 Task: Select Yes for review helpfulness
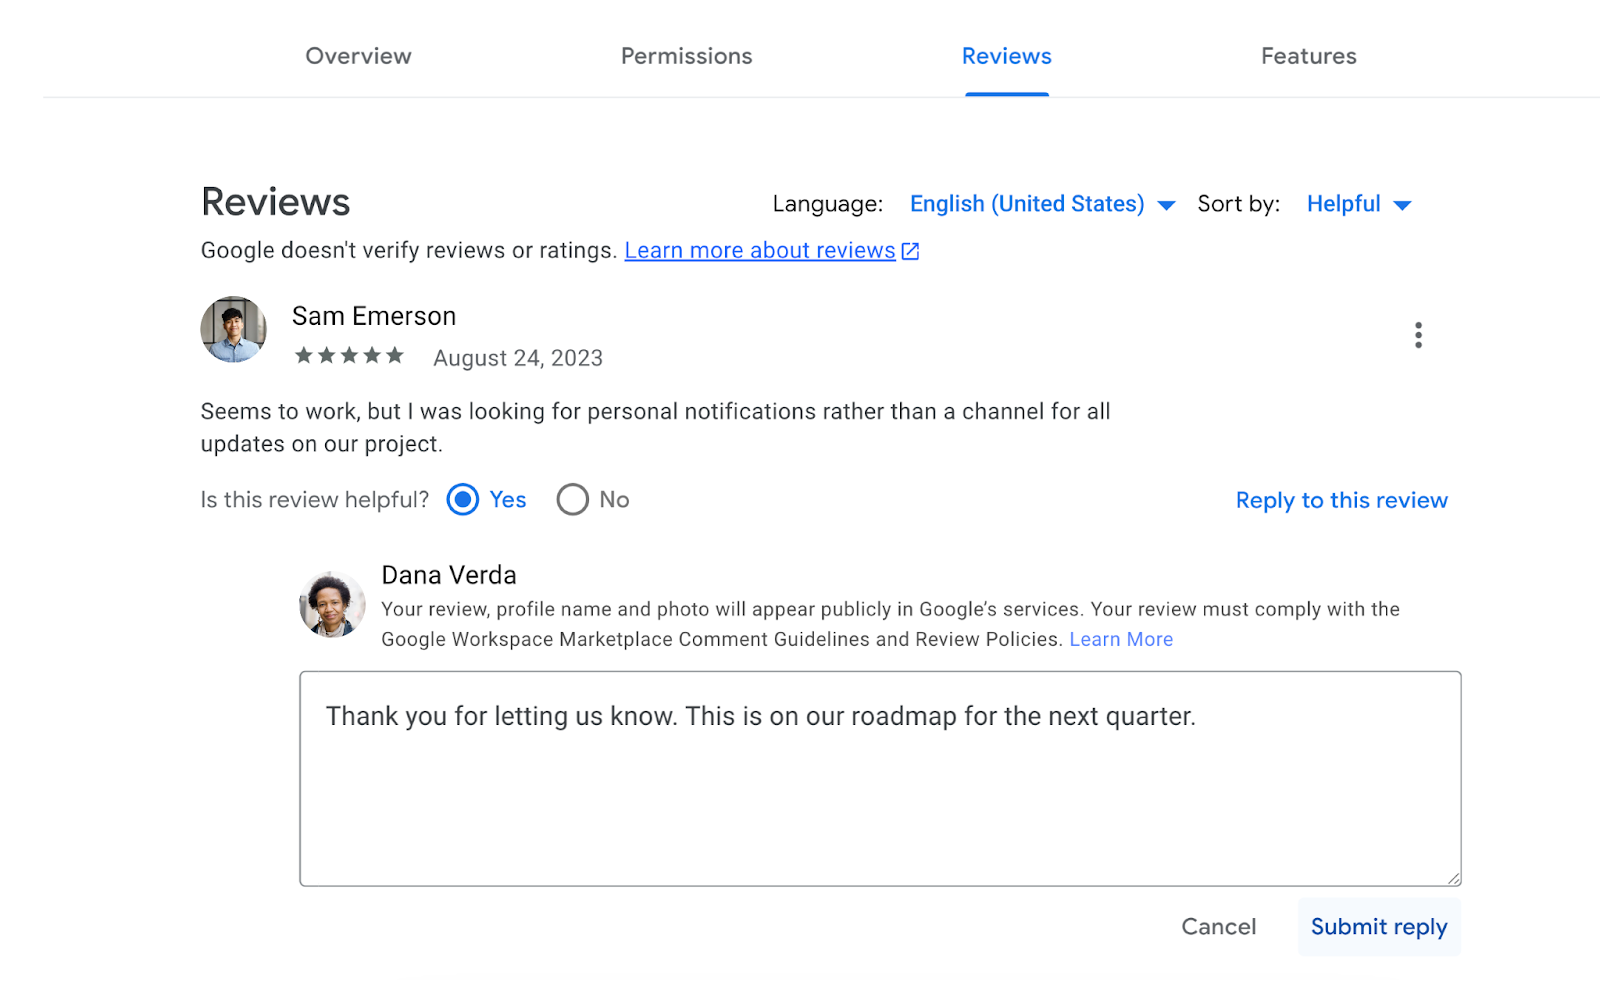(462, 499)
